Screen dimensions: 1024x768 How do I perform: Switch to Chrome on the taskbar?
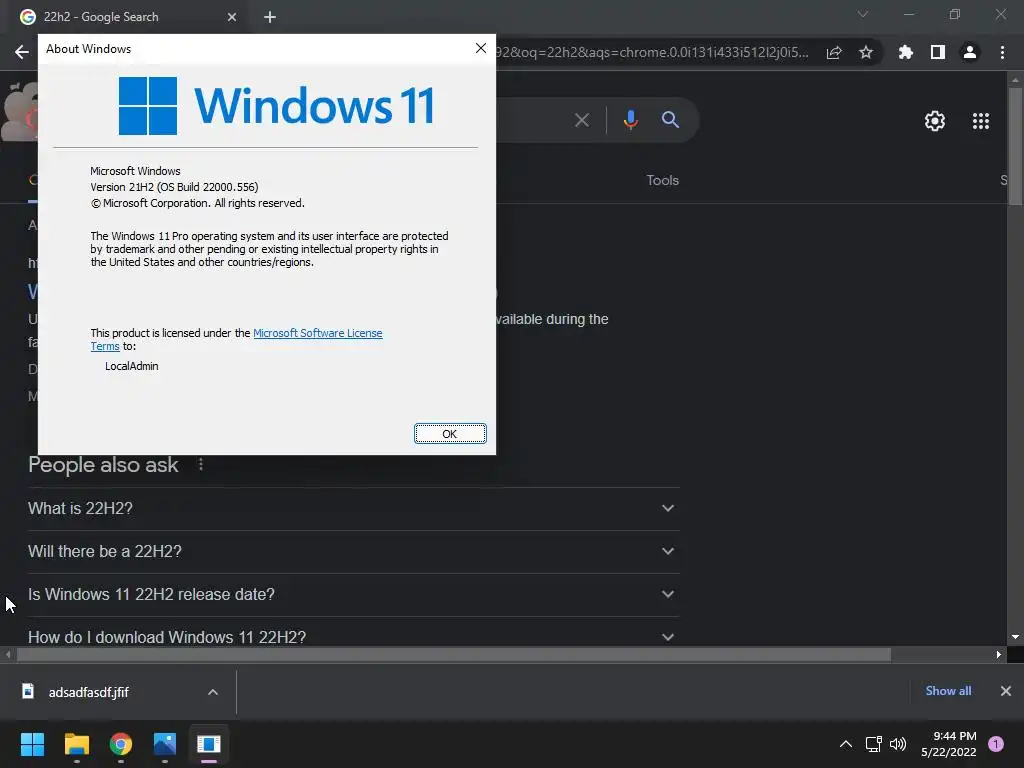tap(121, 744)
